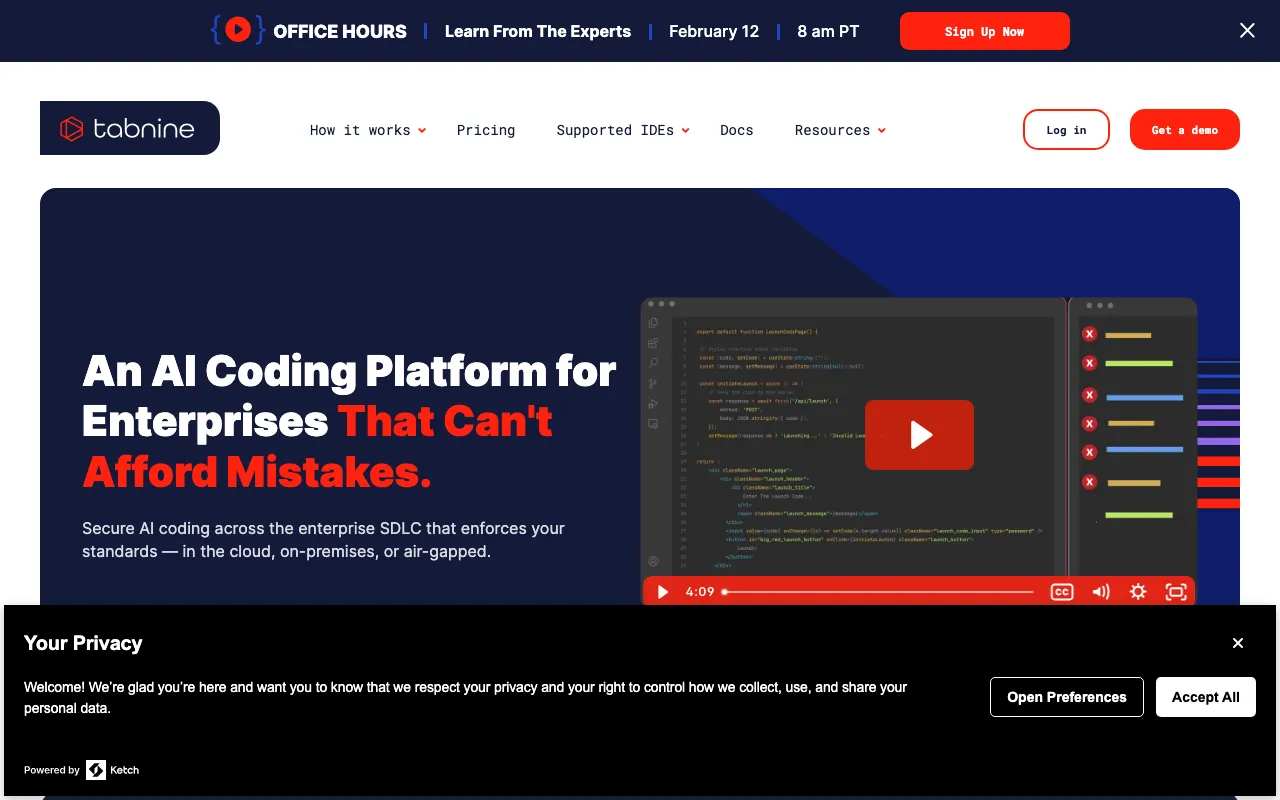Click the Supported IDEs chevron arrow
Viewport: 1280px width, 800px height.
(x=686, y=130)
